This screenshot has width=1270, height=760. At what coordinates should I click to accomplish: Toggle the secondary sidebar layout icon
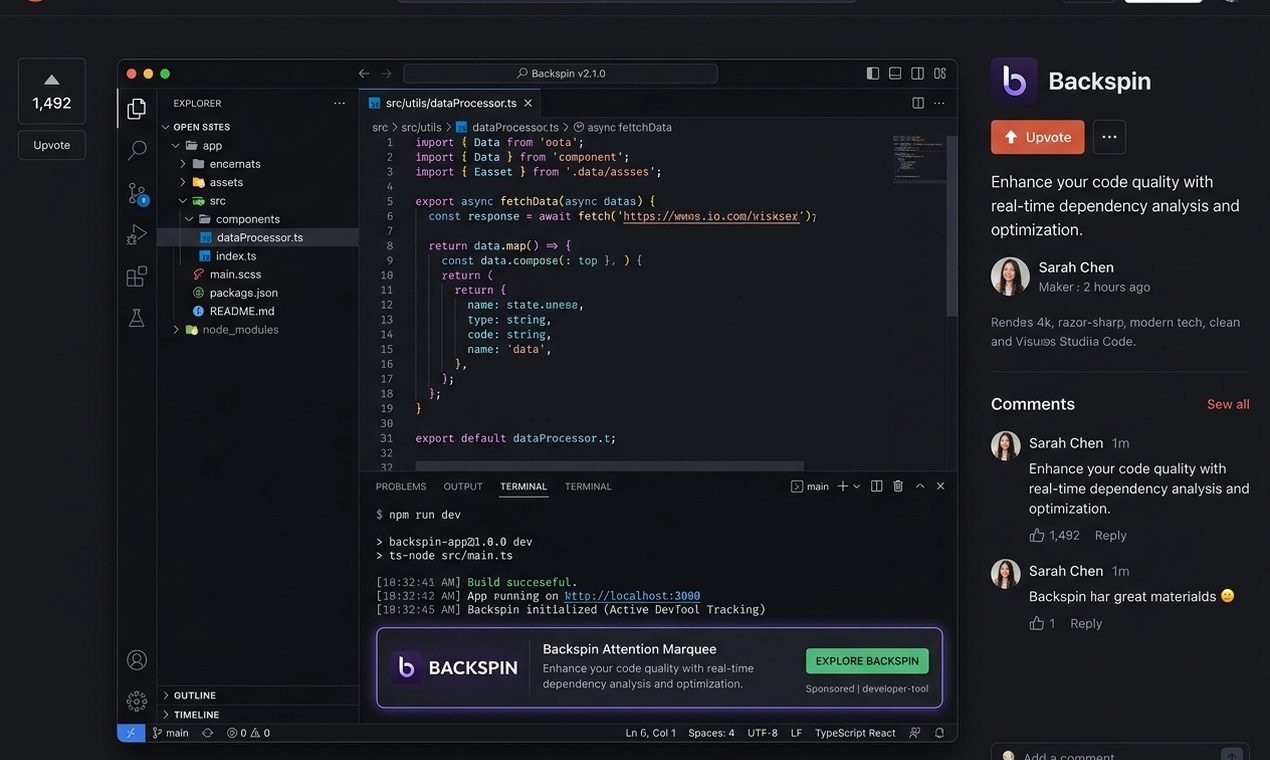click(x=917, y=73)
